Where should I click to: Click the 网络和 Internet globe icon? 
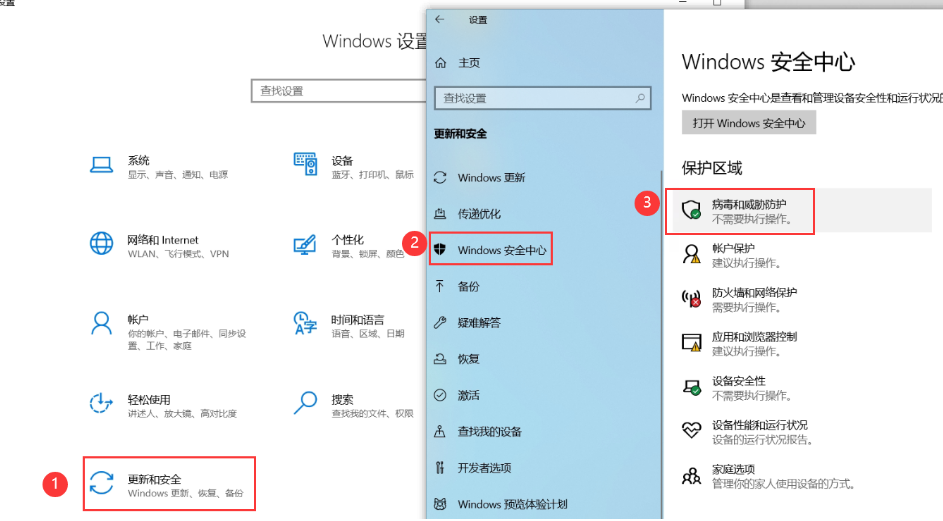click(x=102, y=244)
